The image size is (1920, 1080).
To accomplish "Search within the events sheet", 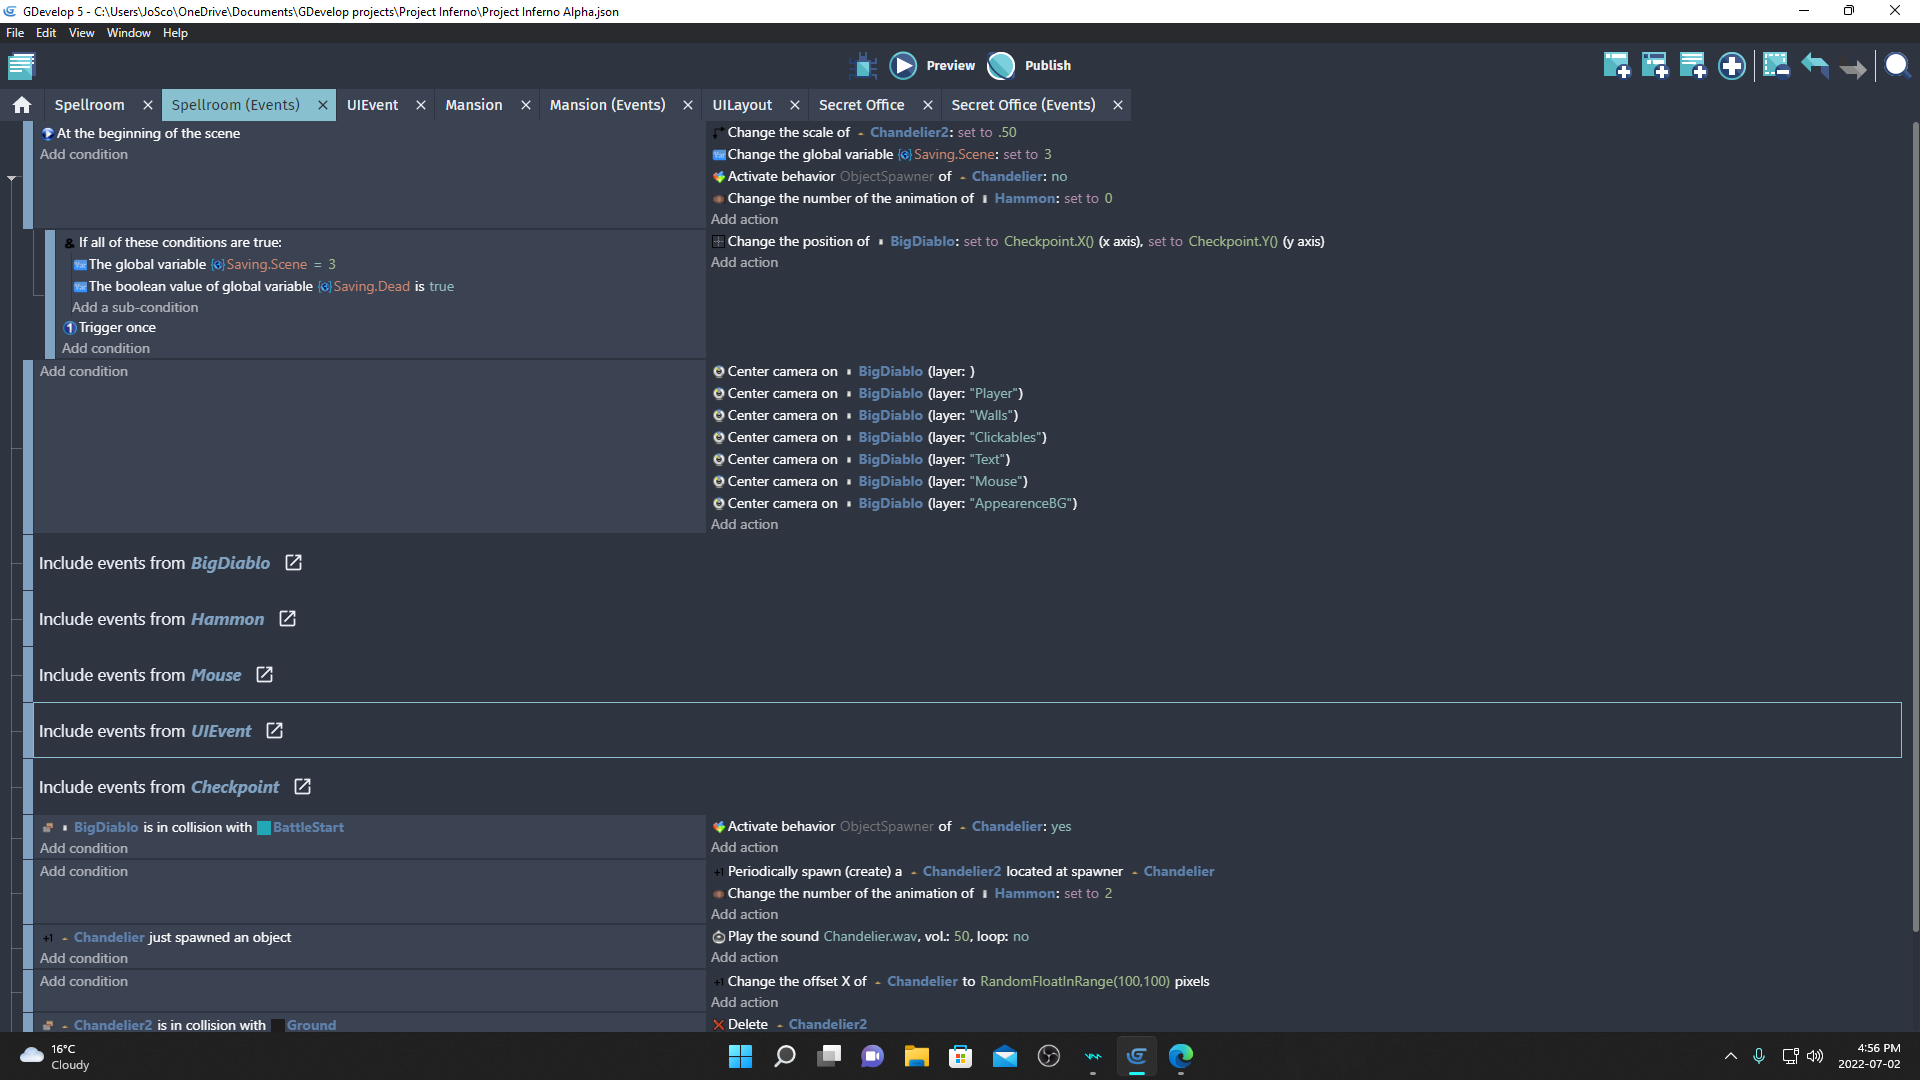I will [1897, 65].
